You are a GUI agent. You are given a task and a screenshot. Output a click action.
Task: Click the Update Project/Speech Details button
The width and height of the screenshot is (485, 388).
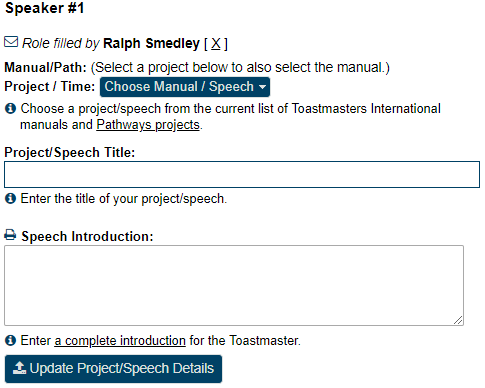click(x=113, y=369)
